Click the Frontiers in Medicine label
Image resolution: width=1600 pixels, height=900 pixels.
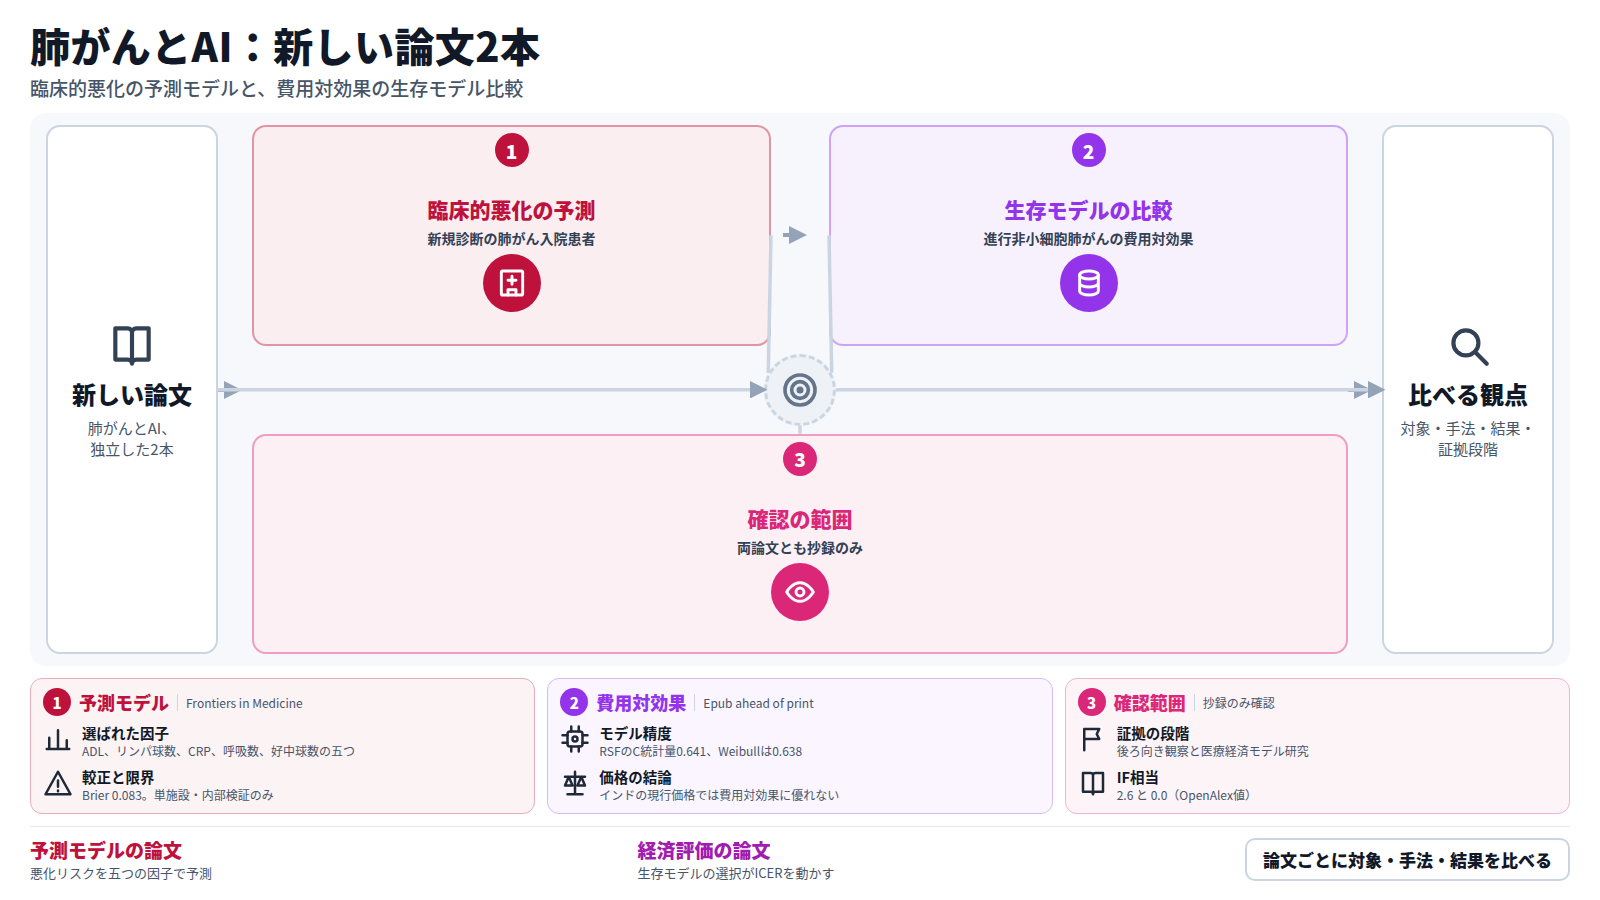coord(244,704)
